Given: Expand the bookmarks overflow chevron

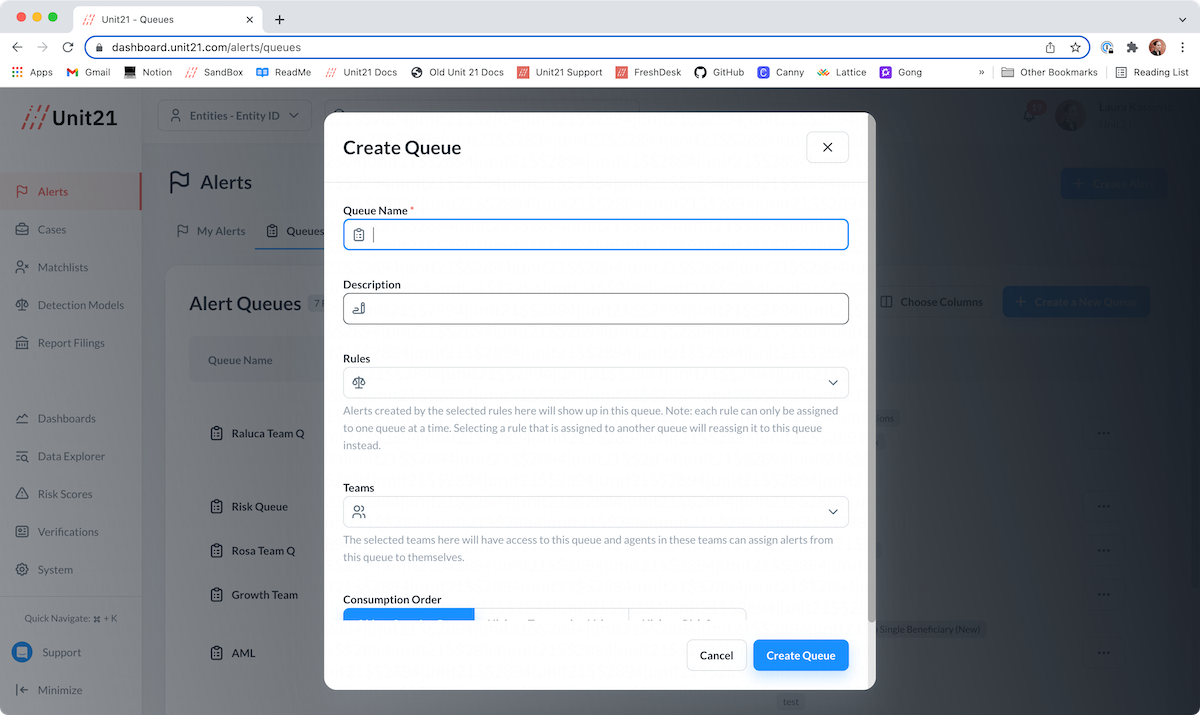Looking at the screenshot, I should (x=981, y=72).
